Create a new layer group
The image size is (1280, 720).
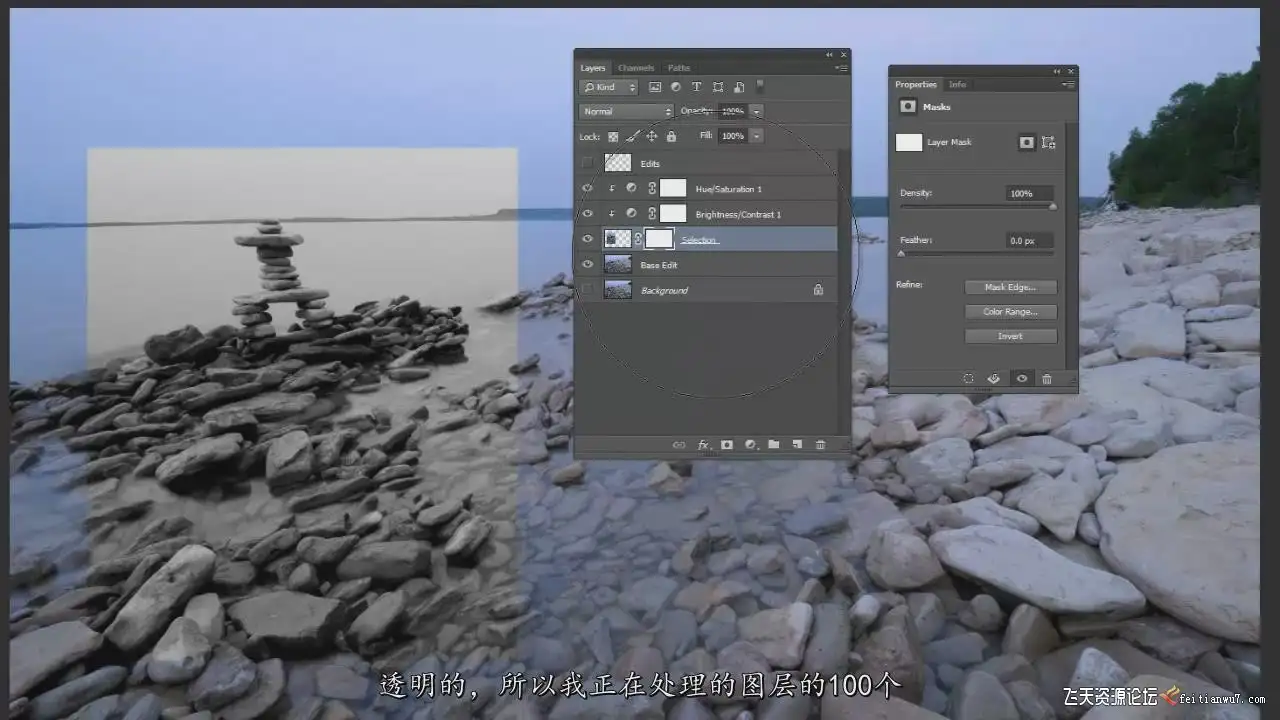pyautogui.click(x=774, y=445)
